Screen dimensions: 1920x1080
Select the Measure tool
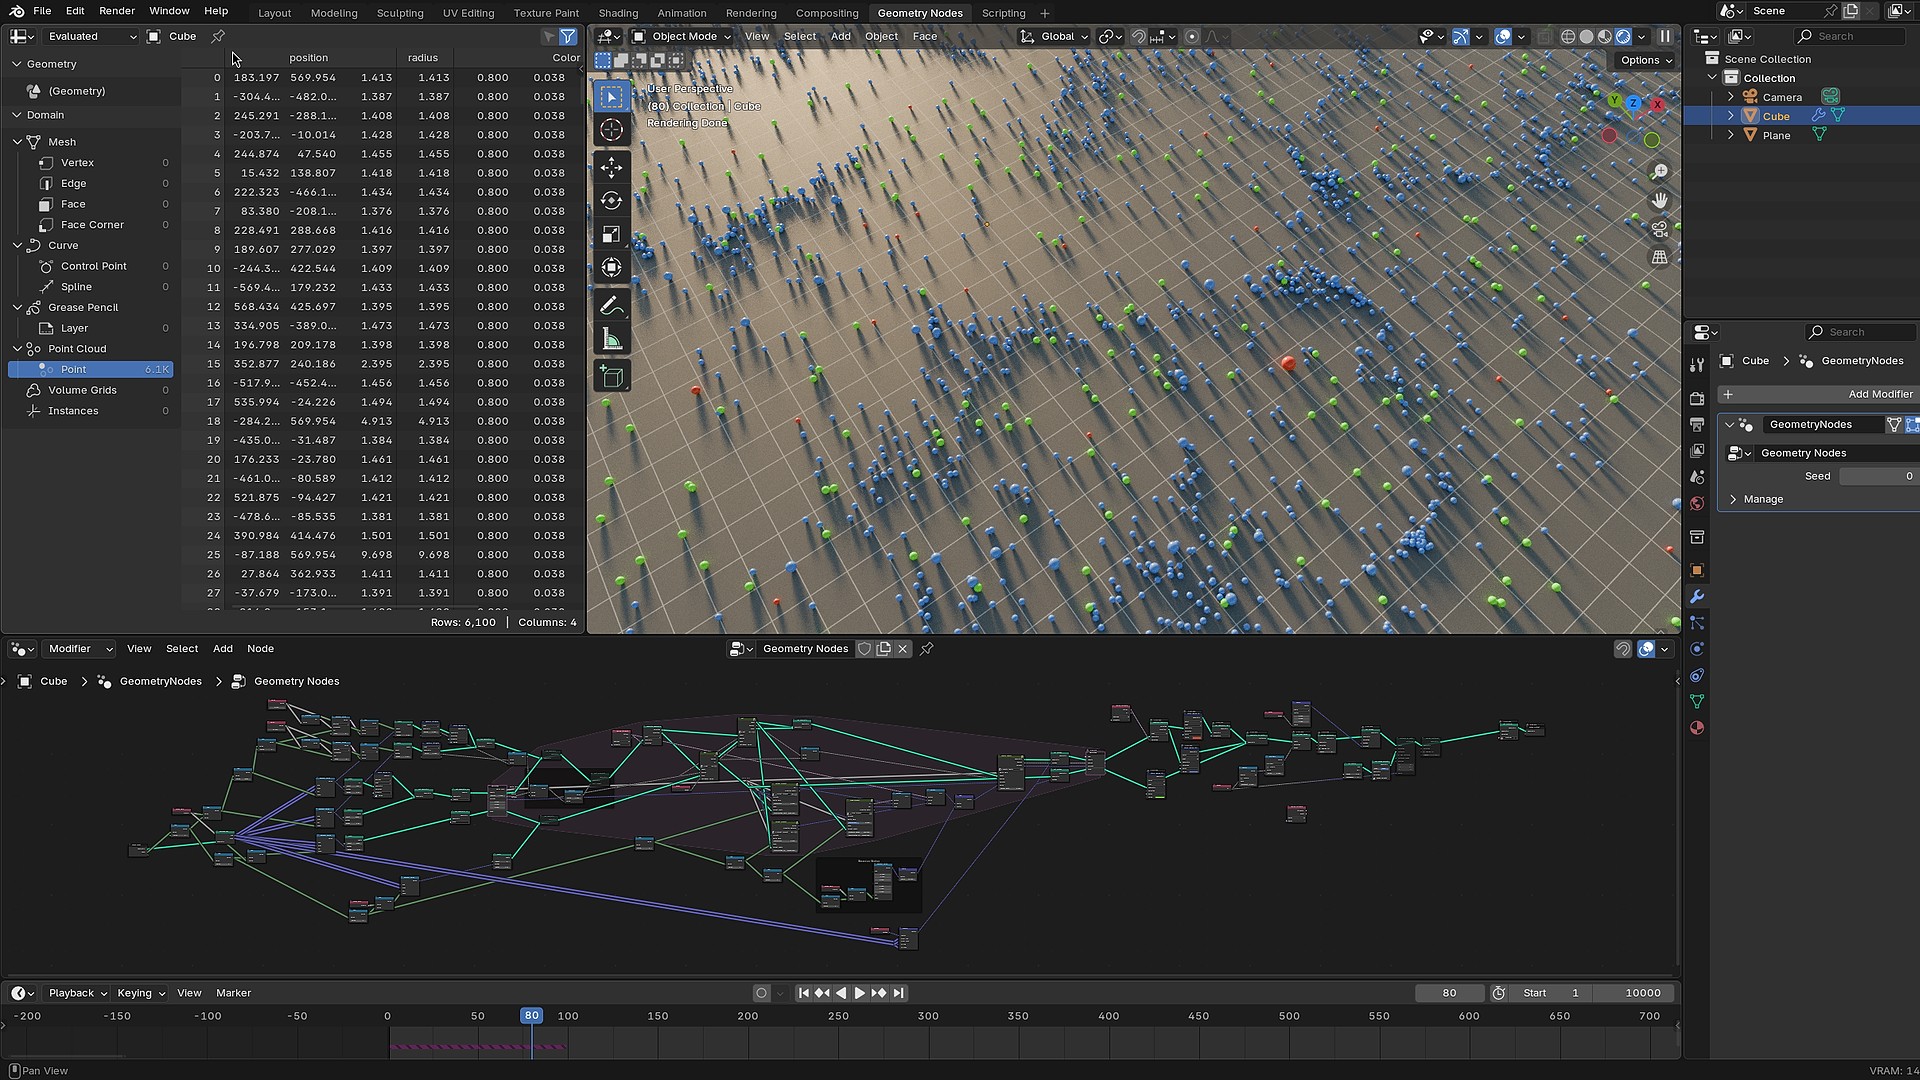(611, 340)
